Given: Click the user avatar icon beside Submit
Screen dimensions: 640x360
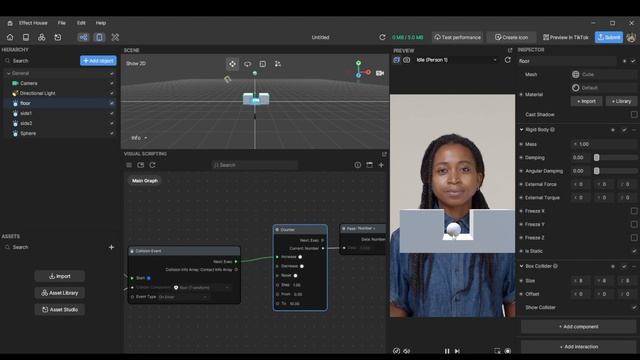Looking at the screenshot, I should 631,37.
